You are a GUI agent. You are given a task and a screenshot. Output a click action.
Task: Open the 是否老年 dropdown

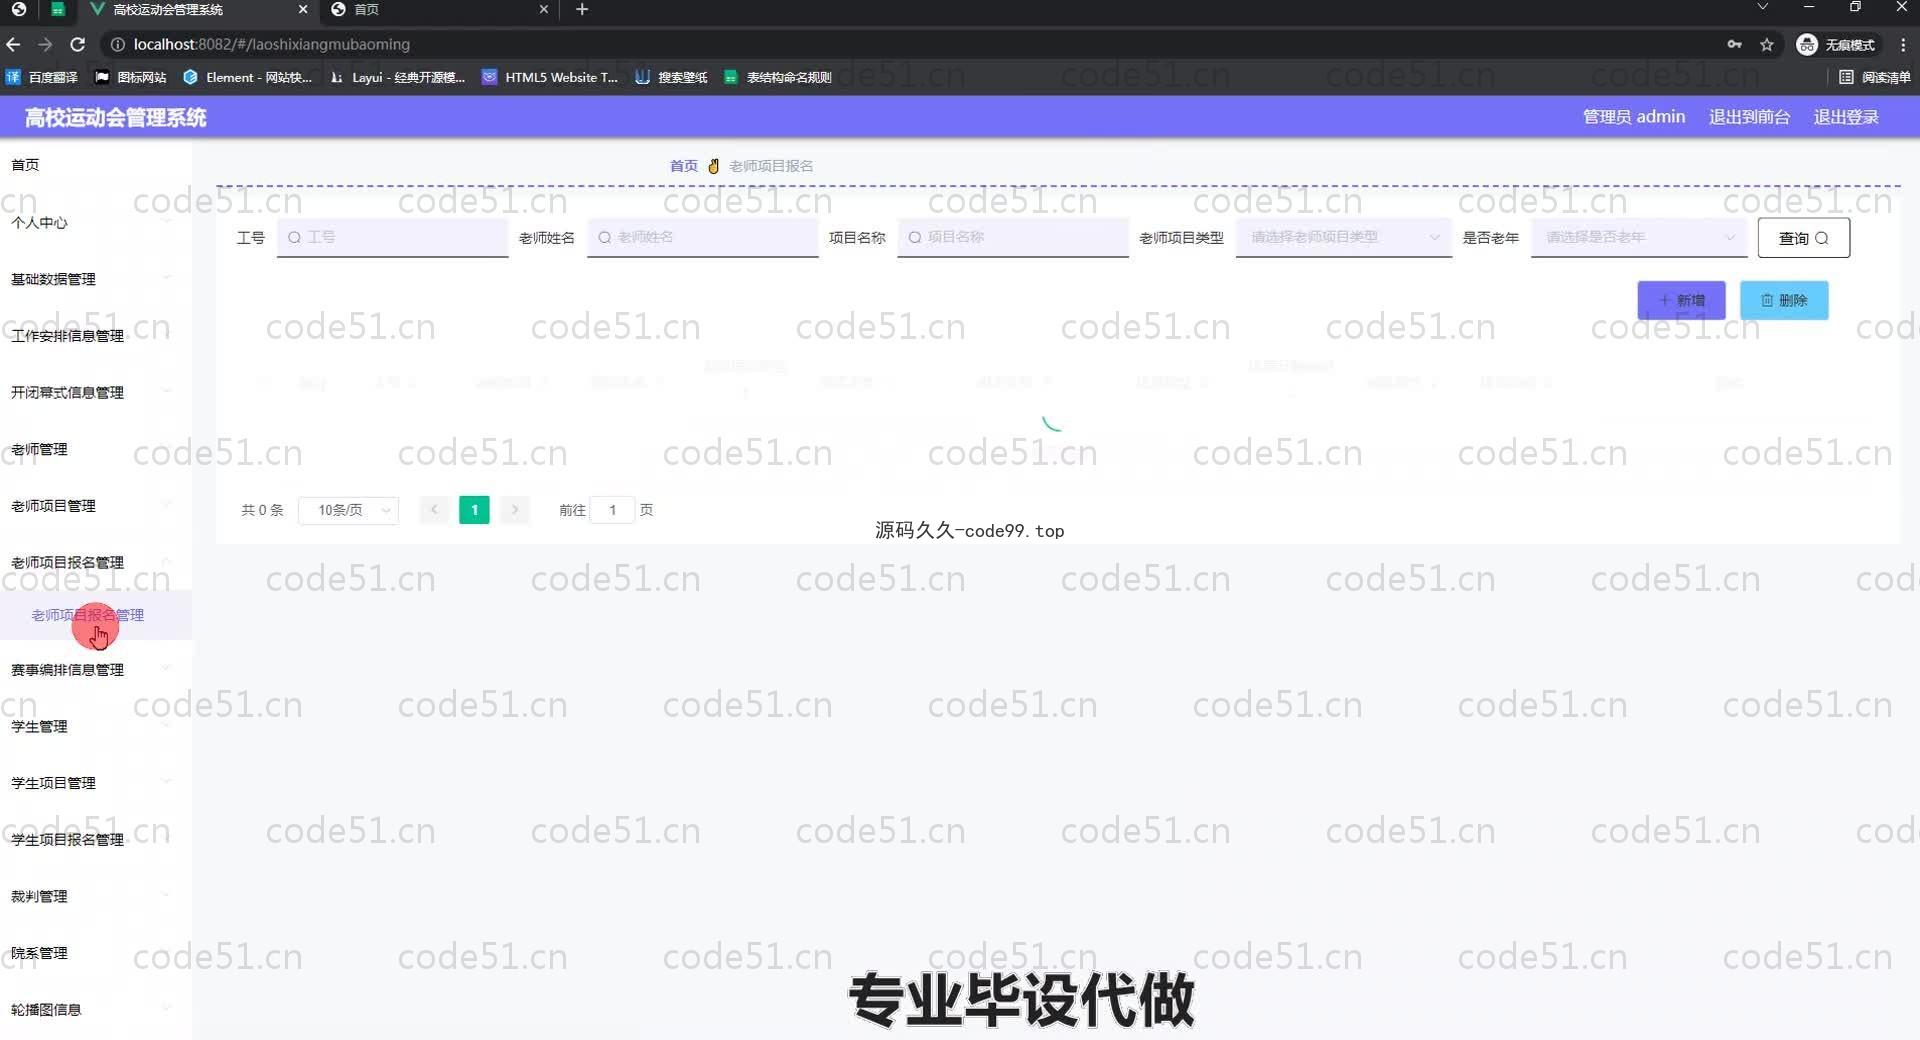[x=1638, y=237]
